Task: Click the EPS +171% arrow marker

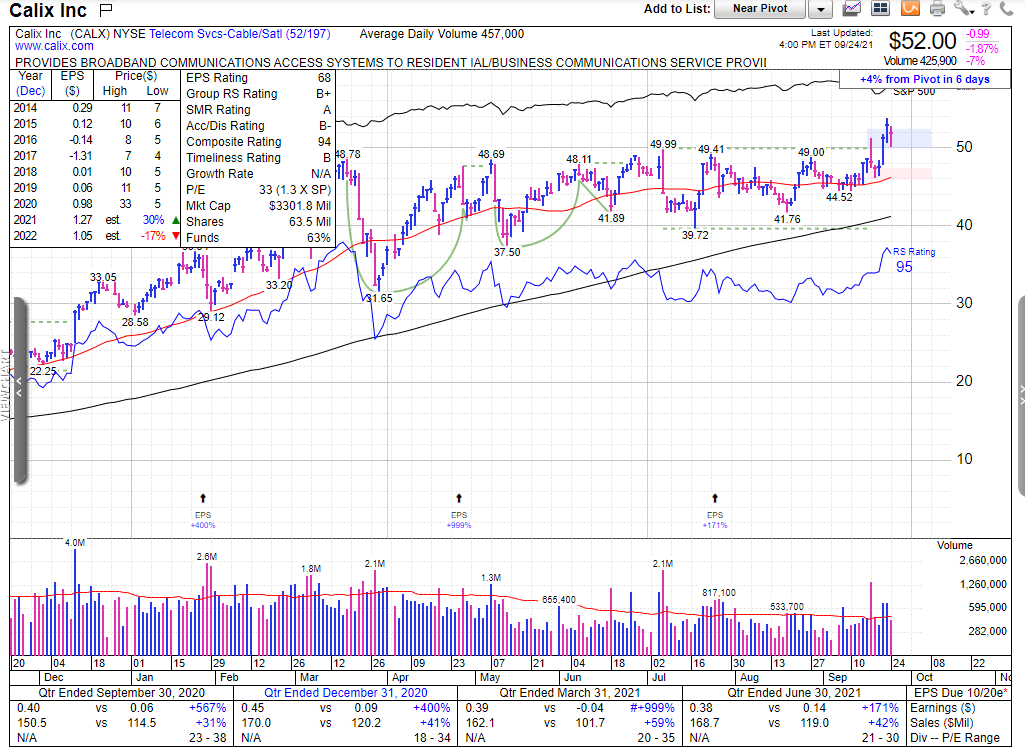Action: 714,498
